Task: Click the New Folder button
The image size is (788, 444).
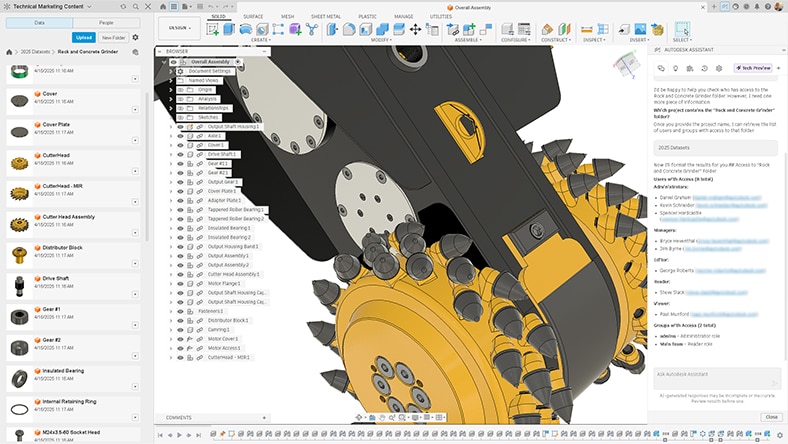Action: click(x=114, y=37)
